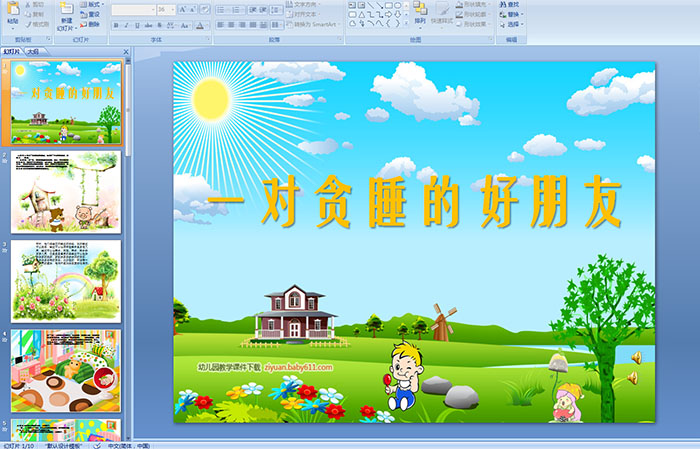Image resolution: width=700 pixels, height=449 pixels.
Task: Click the Find (查找) binoculars icon
Action: click(x=502, y=4)
